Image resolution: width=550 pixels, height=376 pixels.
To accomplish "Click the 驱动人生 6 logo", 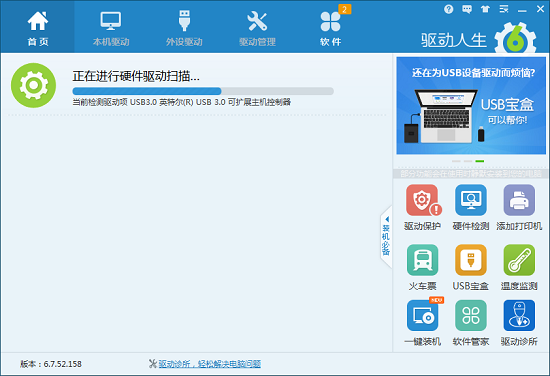I will tap(478, 39).
